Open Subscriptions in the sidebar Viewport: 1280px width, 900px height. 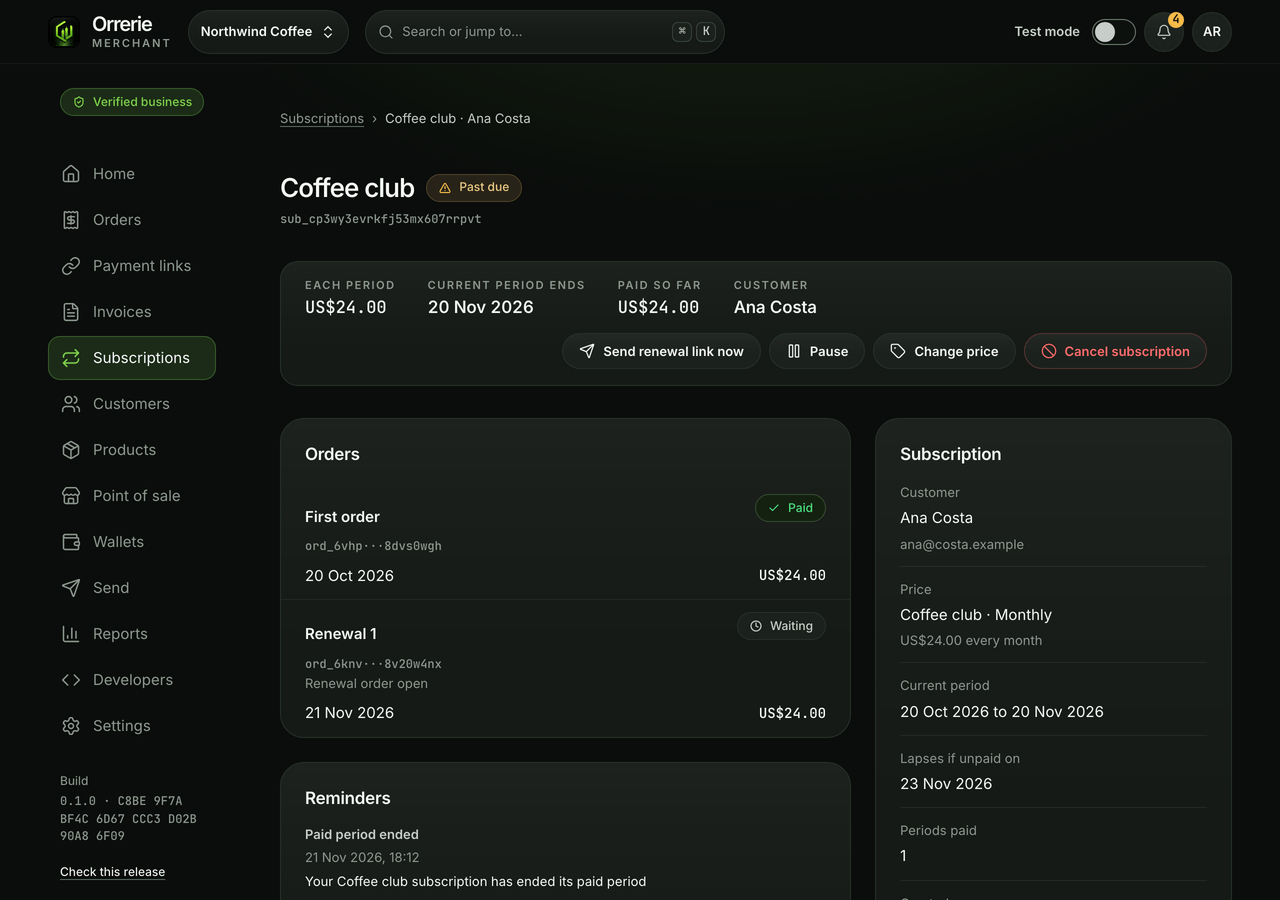(x=132, y=358)
